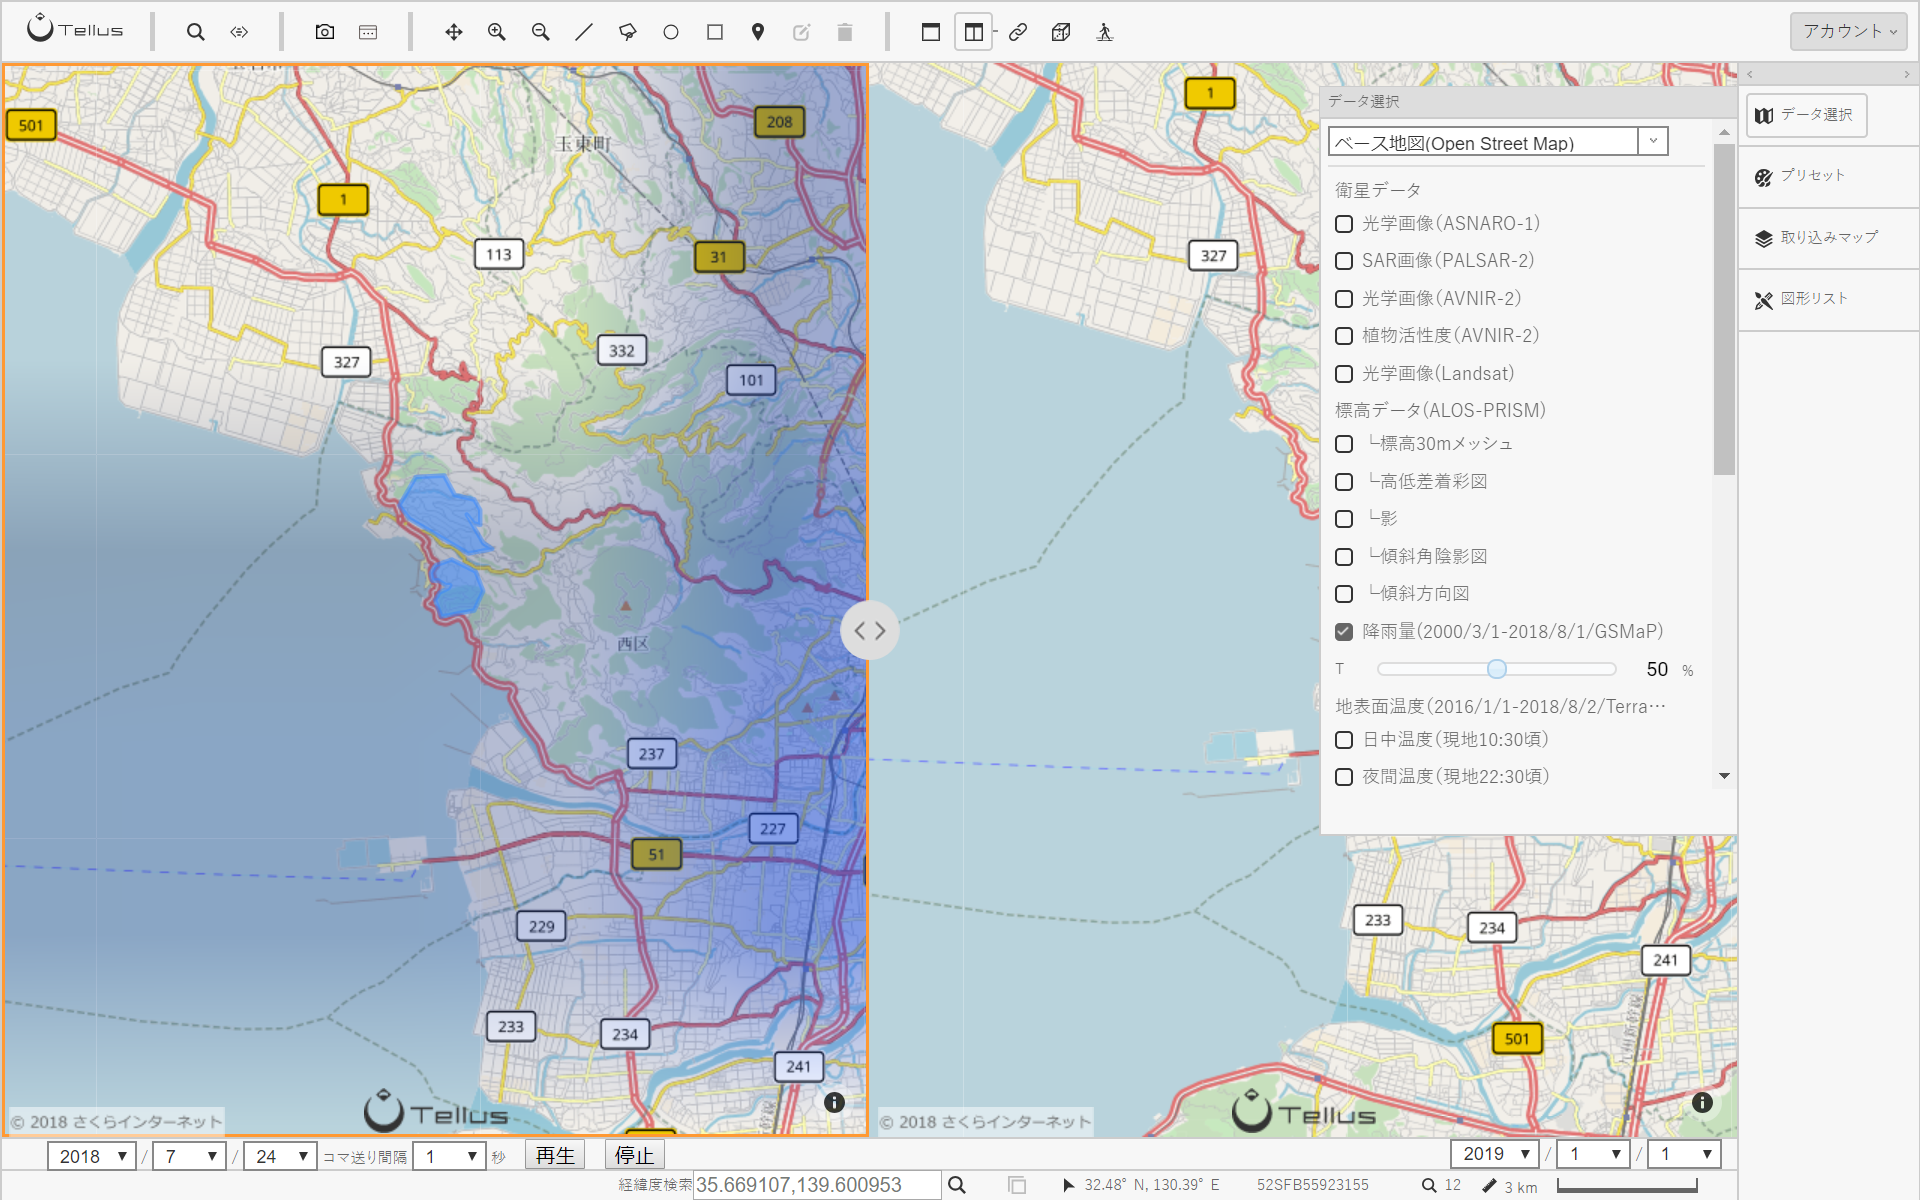Click the info icon on right map

coord(1703,1102)
